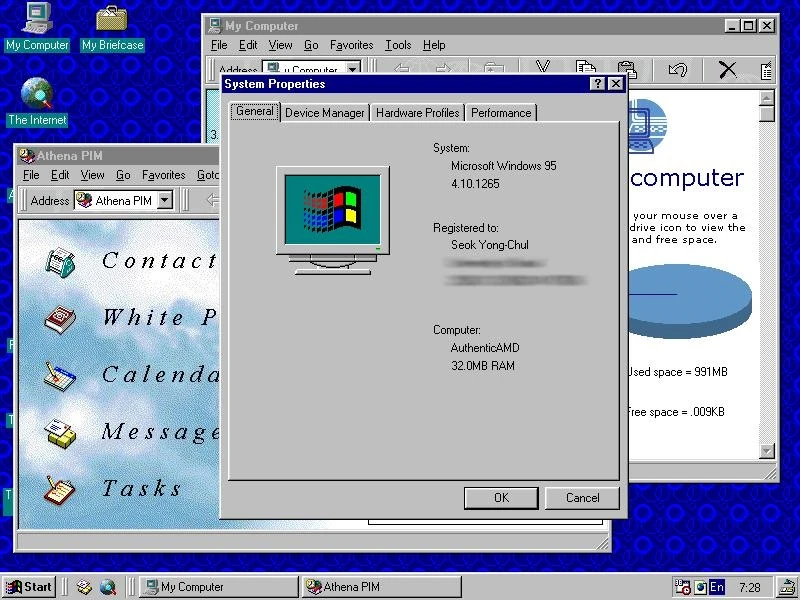800x600 pixels.
Task: Cancel the System Properties dialog
Action: tap(582, 497)
